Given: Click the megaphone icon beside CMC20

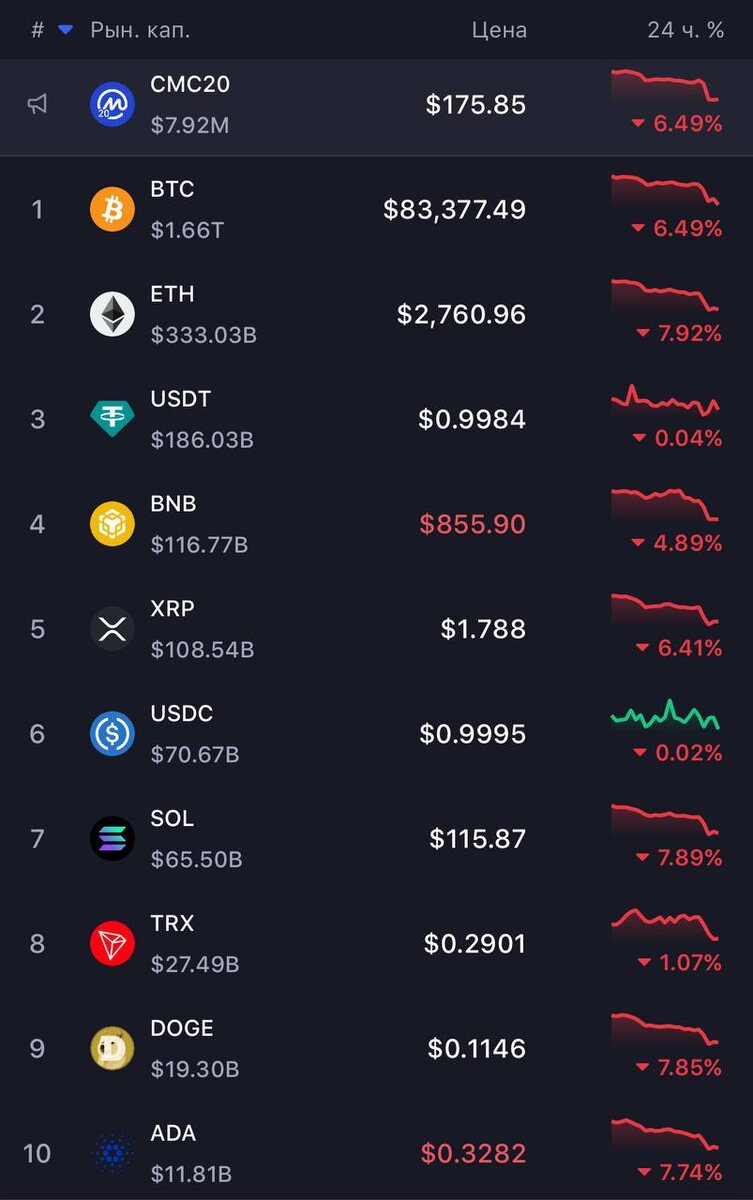Looking at the screenshot, I should tap(37, 104).
